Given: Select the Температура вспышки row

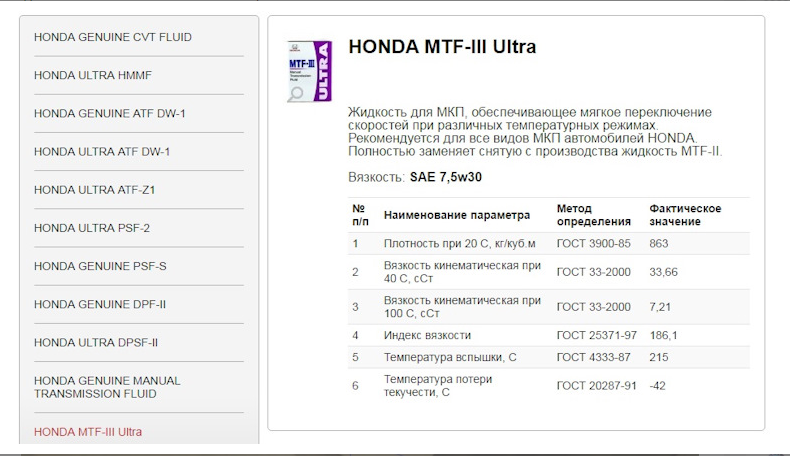Looking at the screenshot, I should (549, 357).
